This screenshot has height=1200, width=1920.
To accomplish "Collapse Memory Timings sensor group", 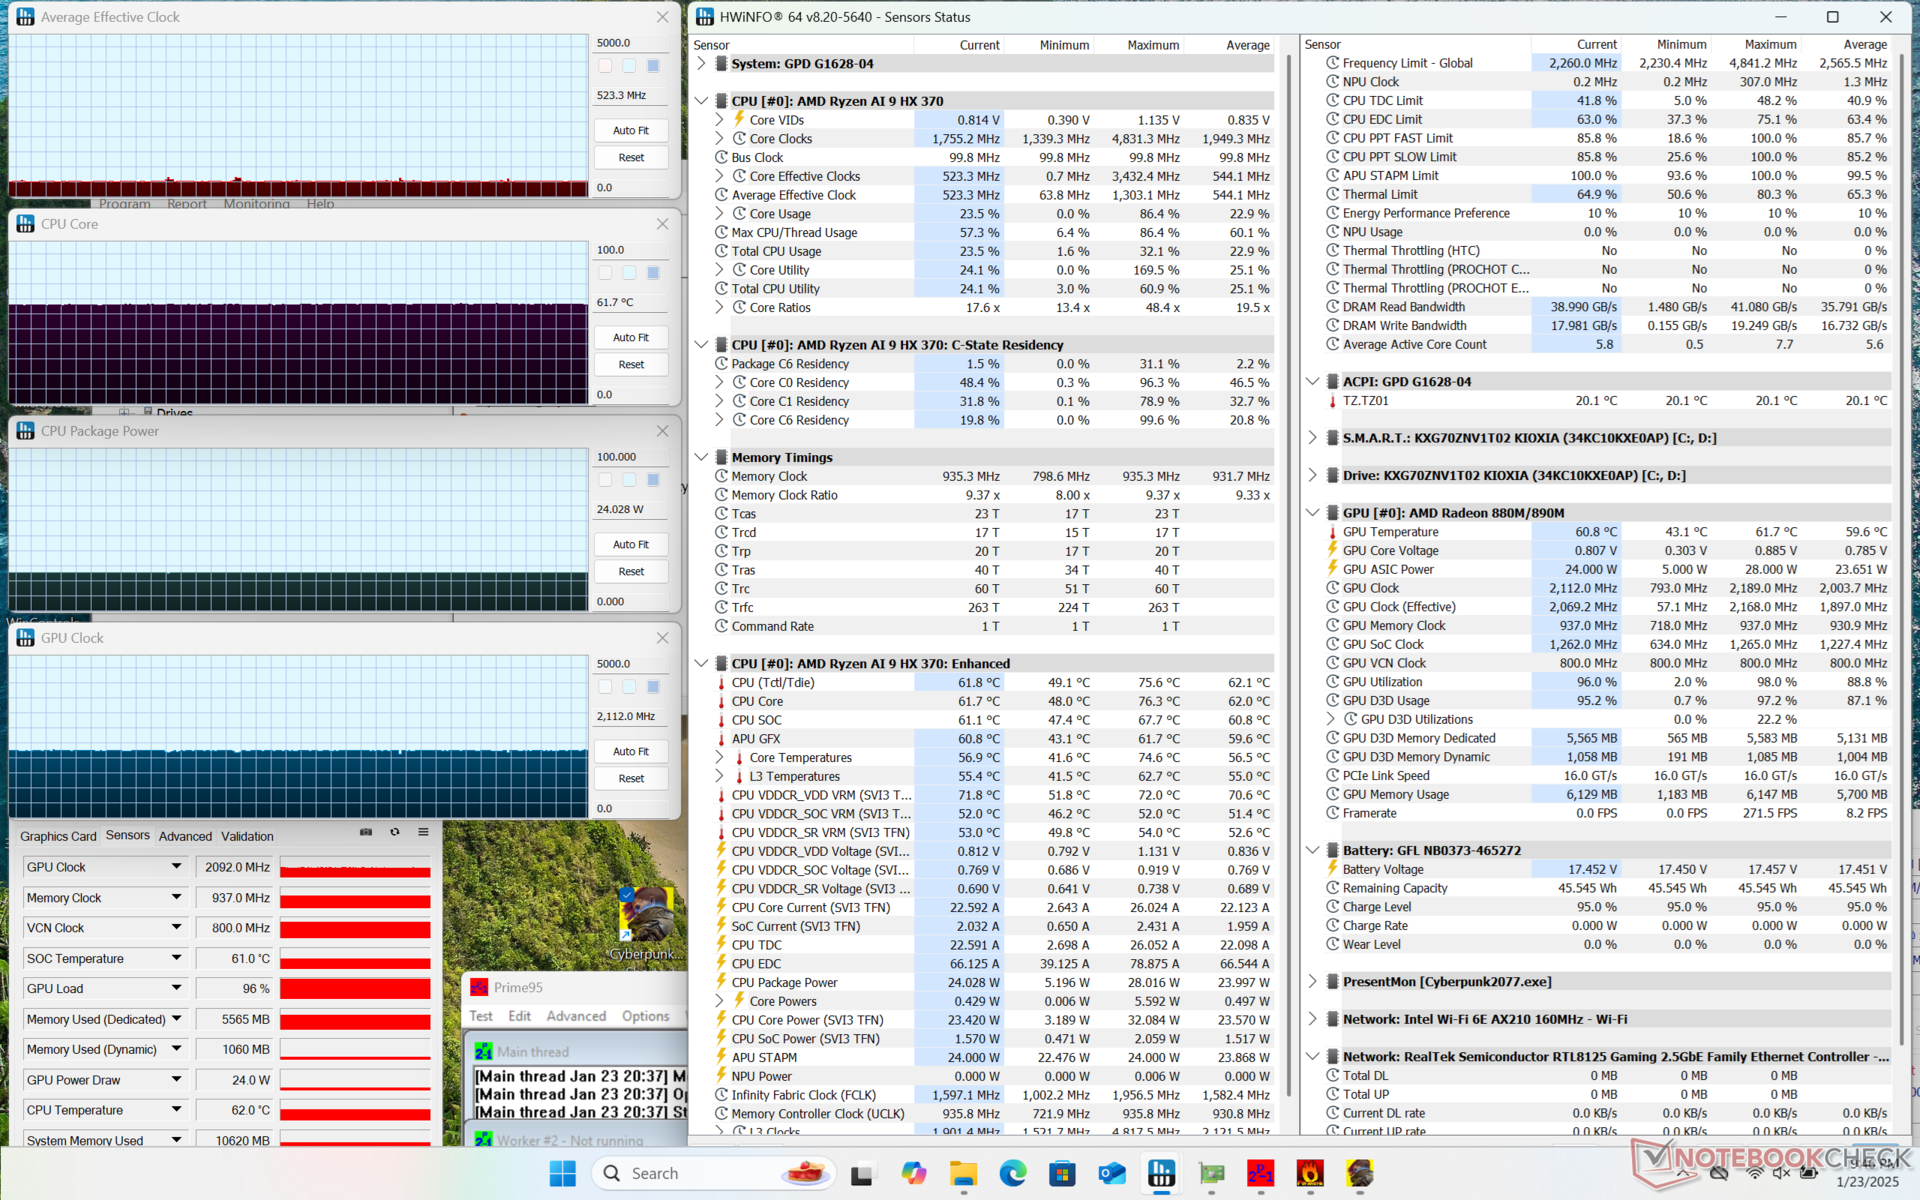I will [701, 457].
